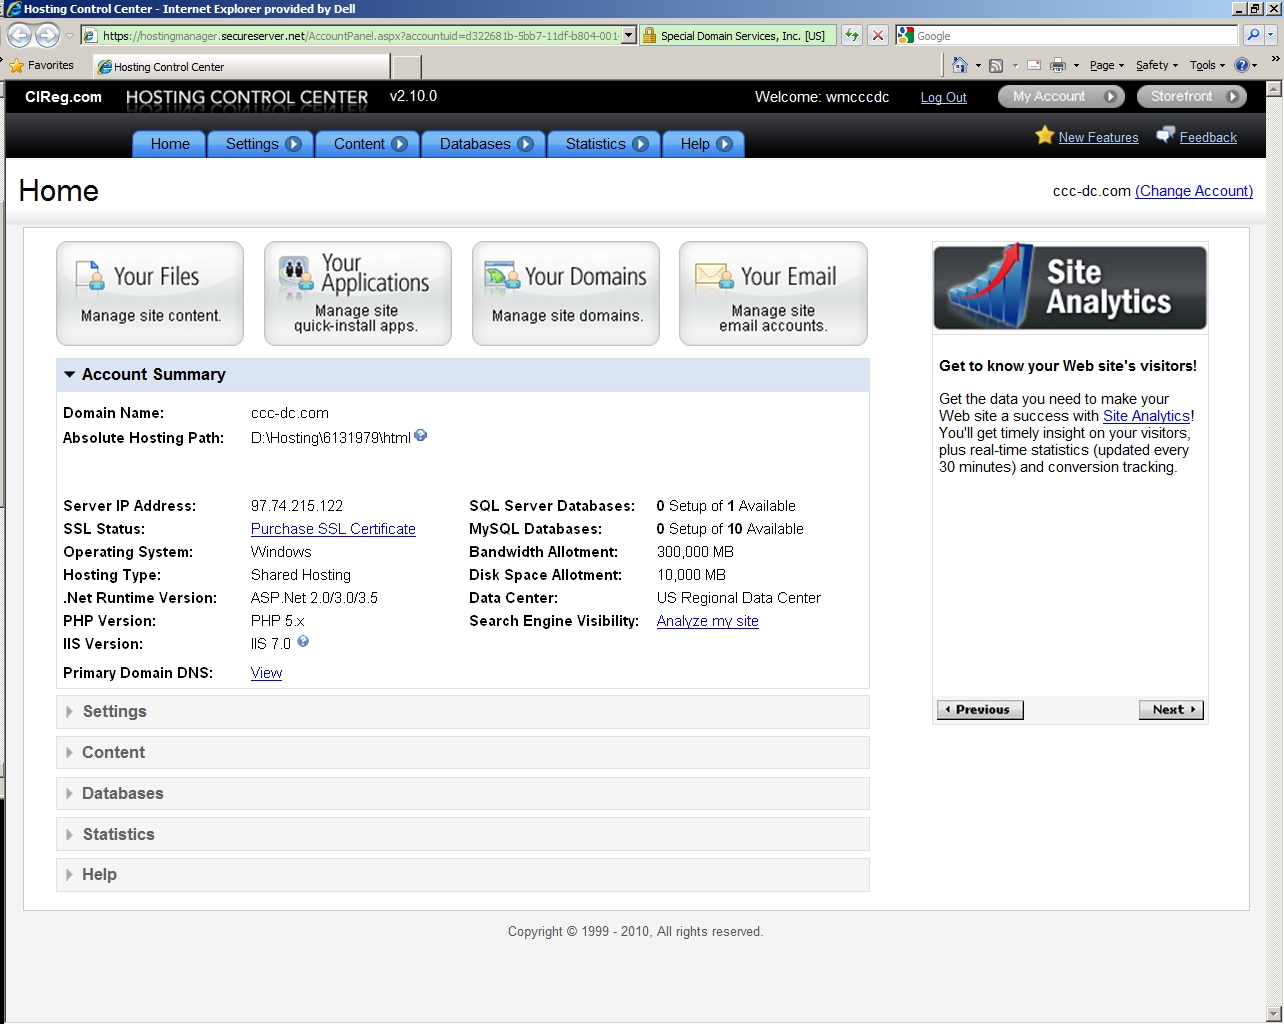
Task: Click the RSS feeds icon
Action: tap(996, 65)
